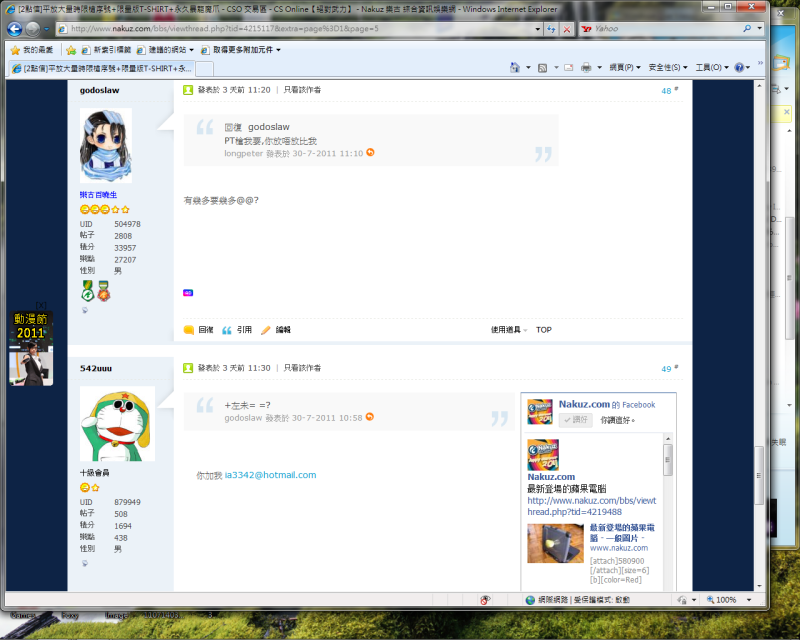Open the 100% zoom level dropdown
Viewport: 800px width, 640px height.
[749, 600]
